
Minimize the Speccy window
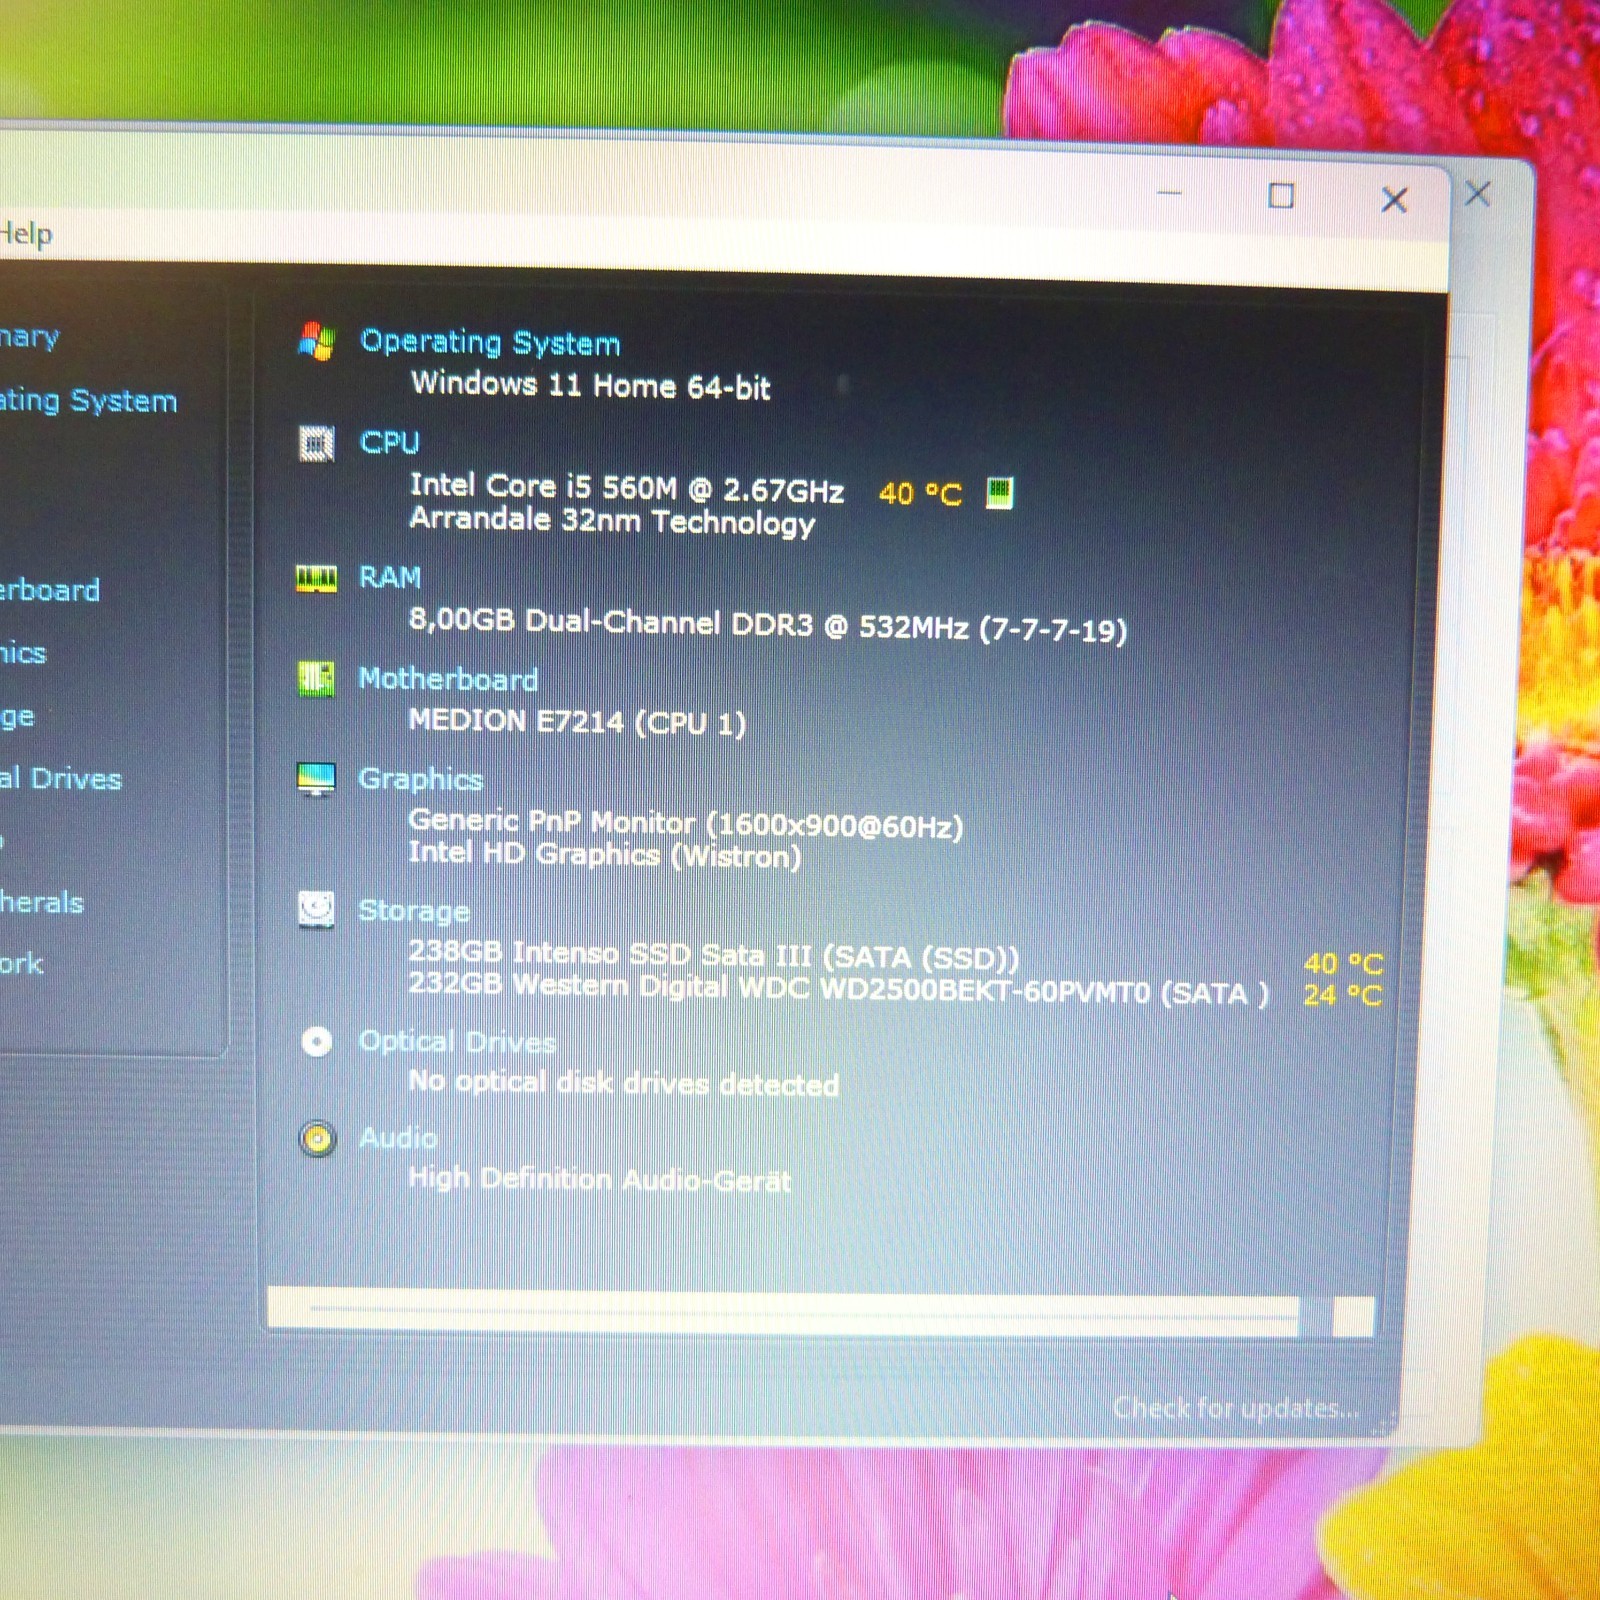1169,194
